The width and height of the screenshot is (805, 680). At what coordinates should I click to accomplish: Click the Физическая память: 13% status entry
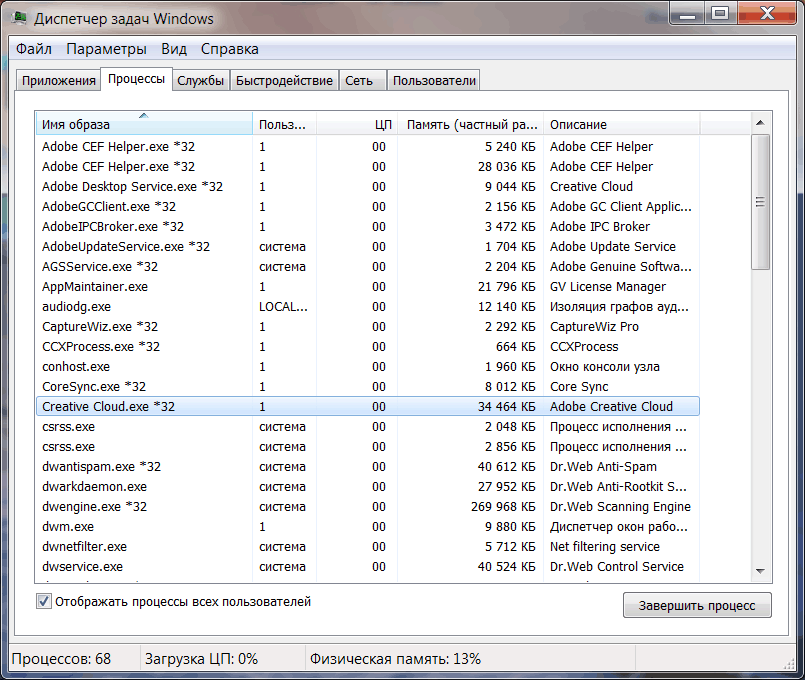pyautogui.click(x=395, y=659)
